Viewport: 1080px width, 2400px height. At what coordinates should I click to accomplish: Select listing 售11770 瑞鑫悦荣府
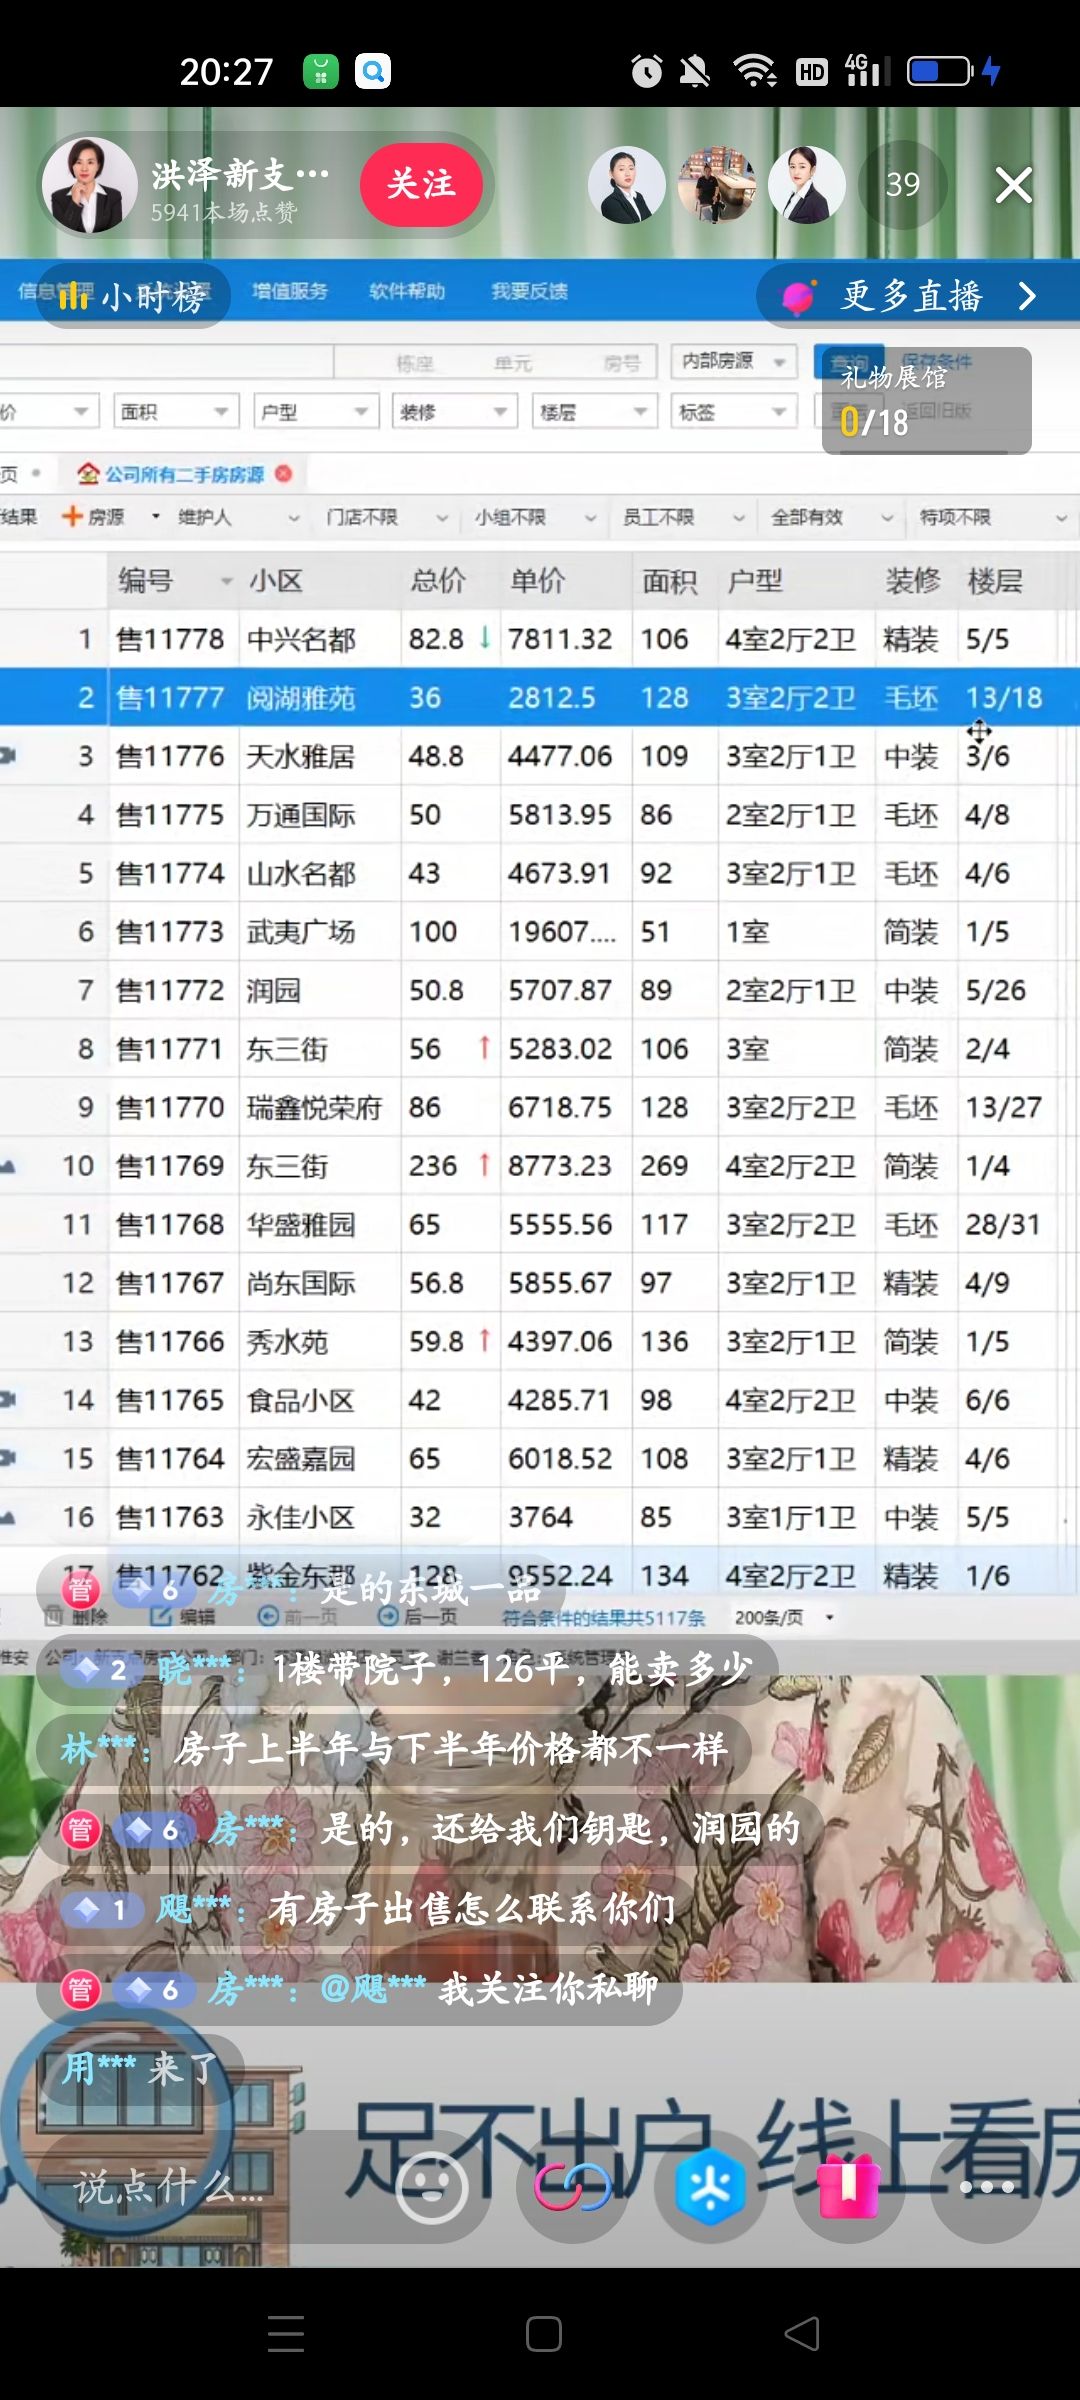point(540,1107)
